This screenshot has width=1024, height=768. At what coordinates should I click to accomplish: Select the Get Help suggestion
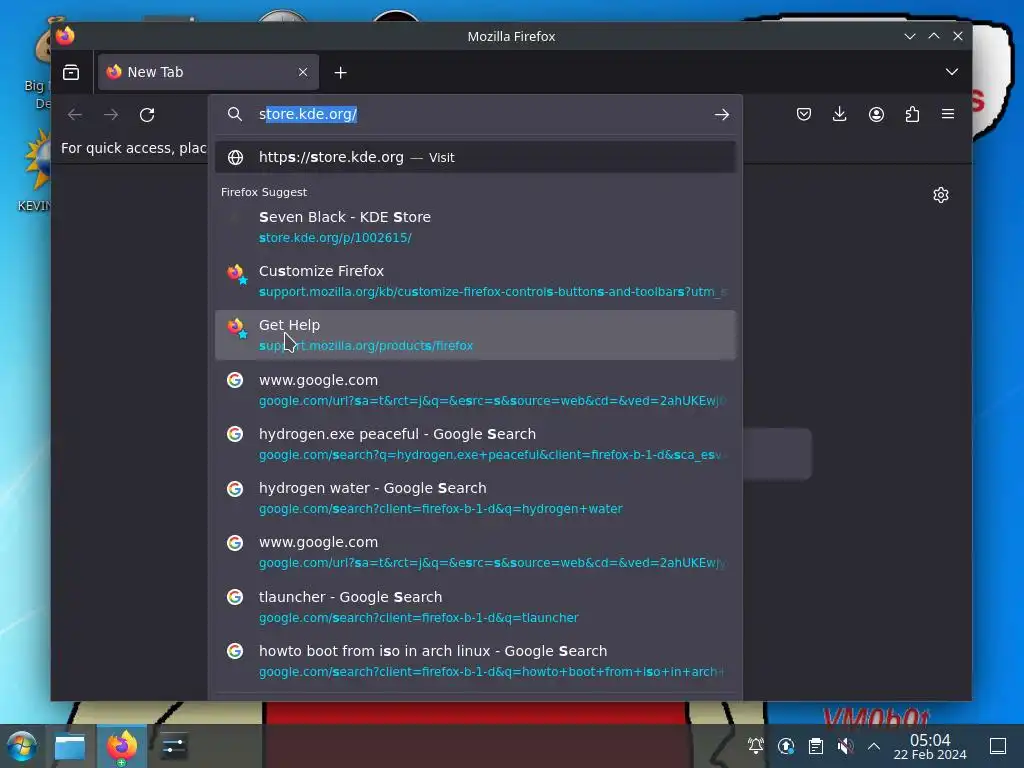[x=475, y=334]
